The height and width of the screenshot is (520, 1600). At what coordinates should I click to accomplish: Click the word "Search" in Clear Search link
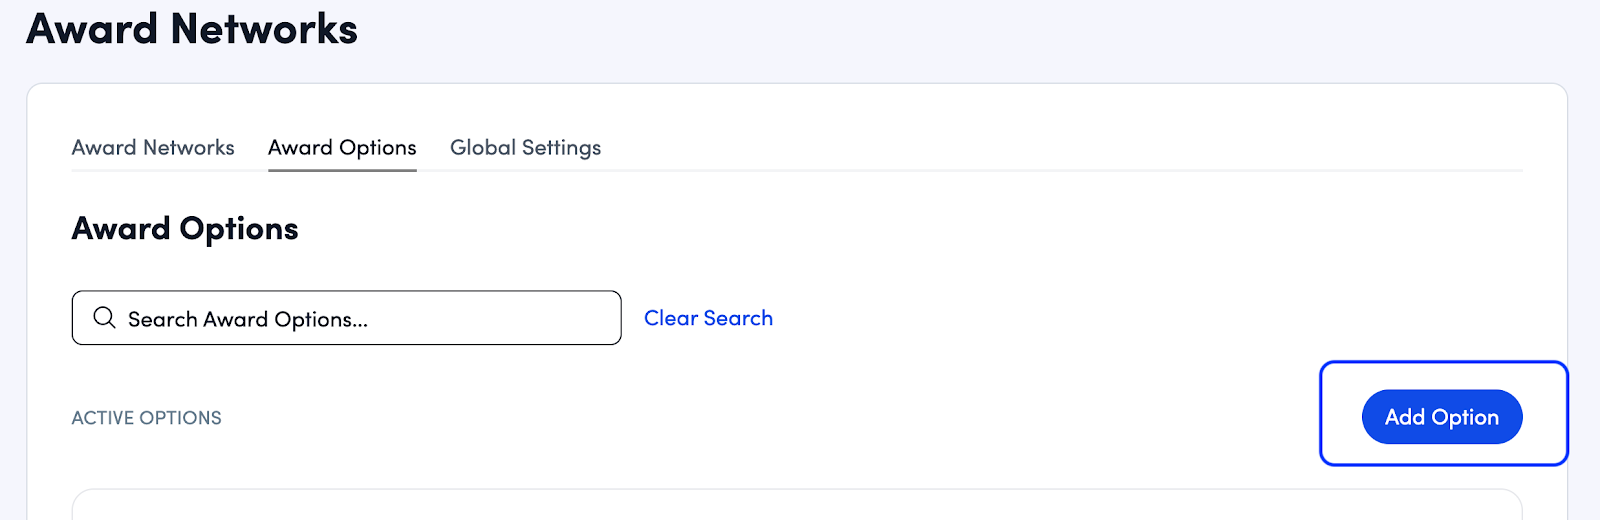738,318
